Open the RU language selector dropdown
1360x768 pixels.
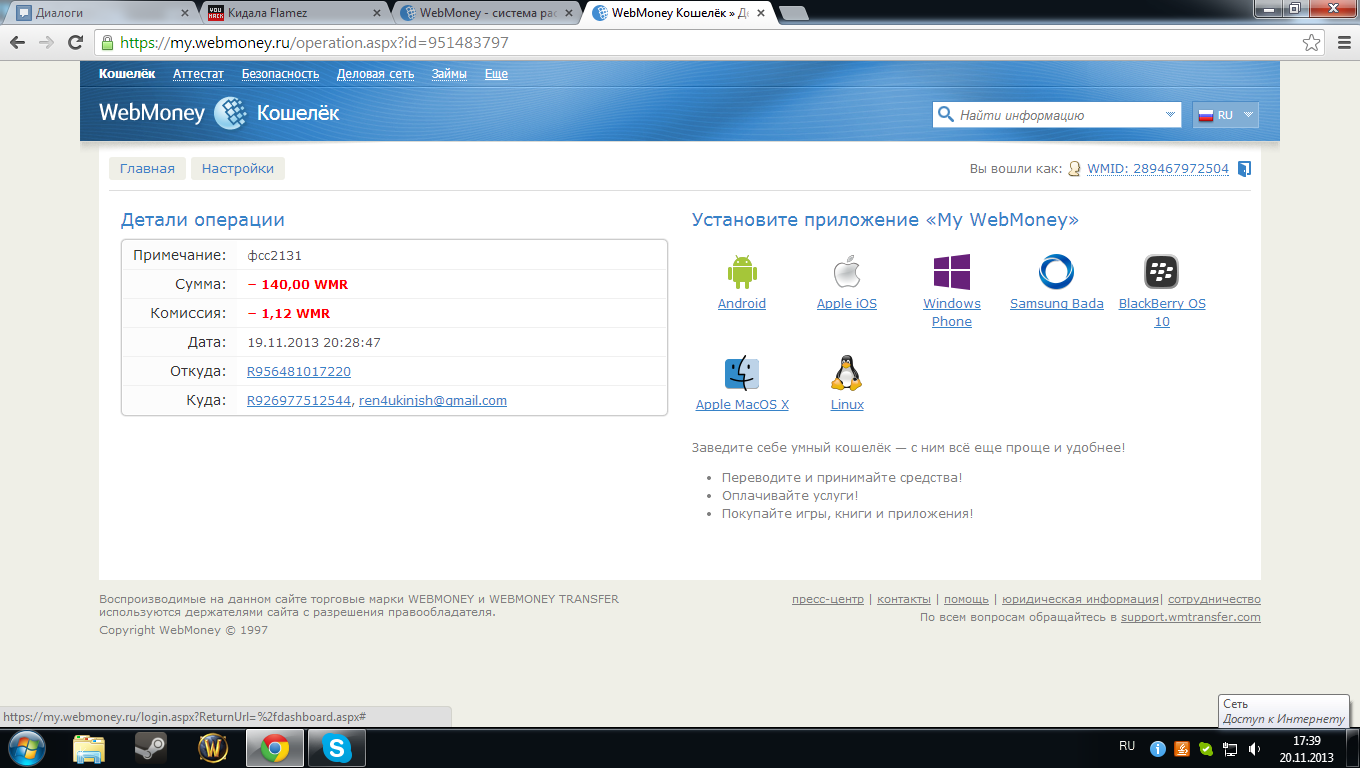tap(1226, 115)
